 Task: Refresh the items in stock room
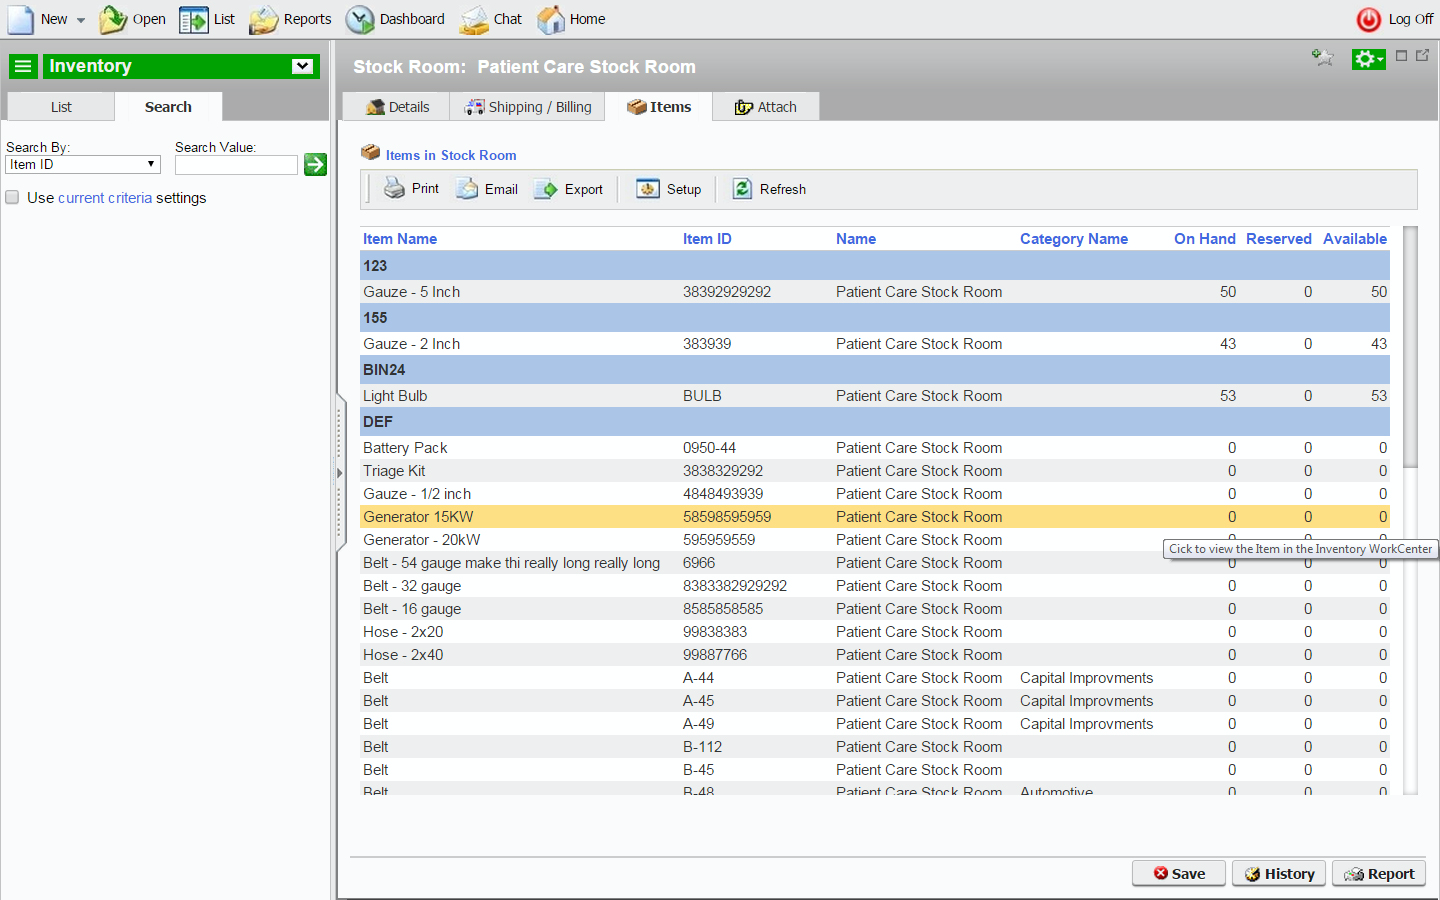click(769, 189)
